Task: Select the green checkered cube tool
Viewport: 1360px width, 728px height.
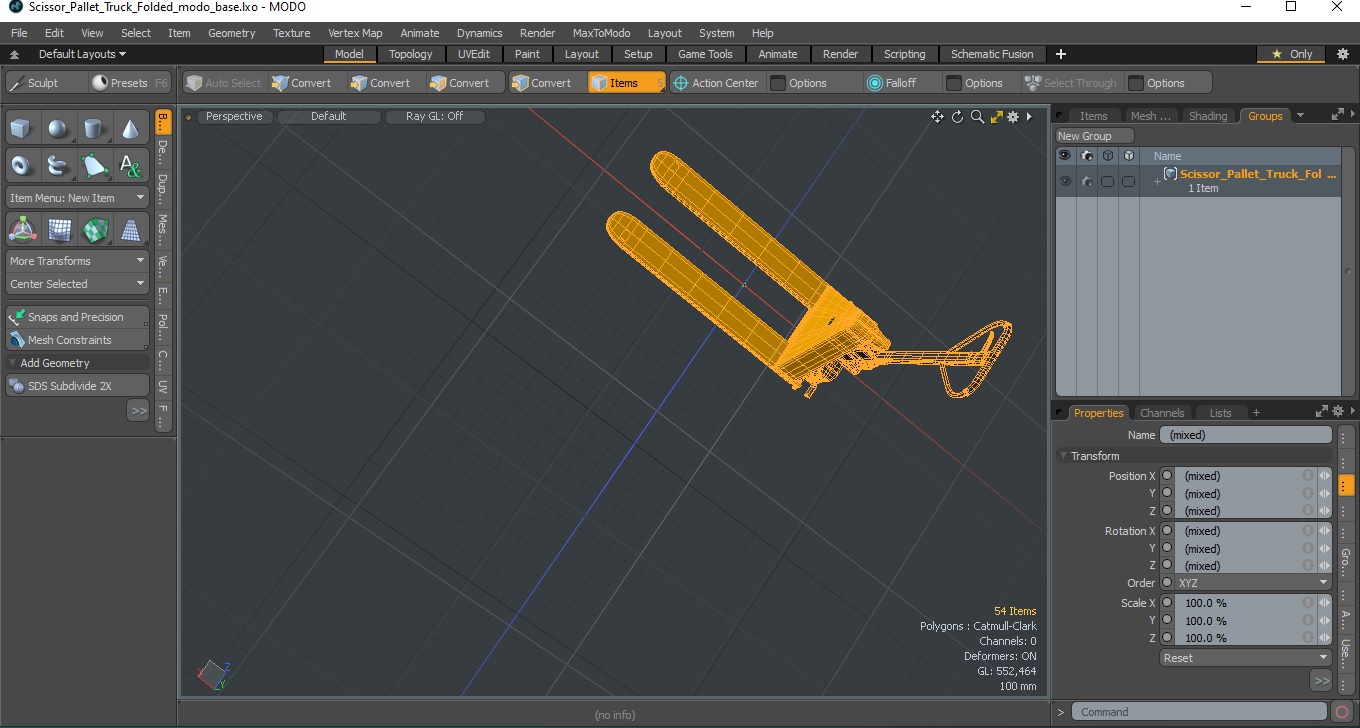Action: [94, 230]
